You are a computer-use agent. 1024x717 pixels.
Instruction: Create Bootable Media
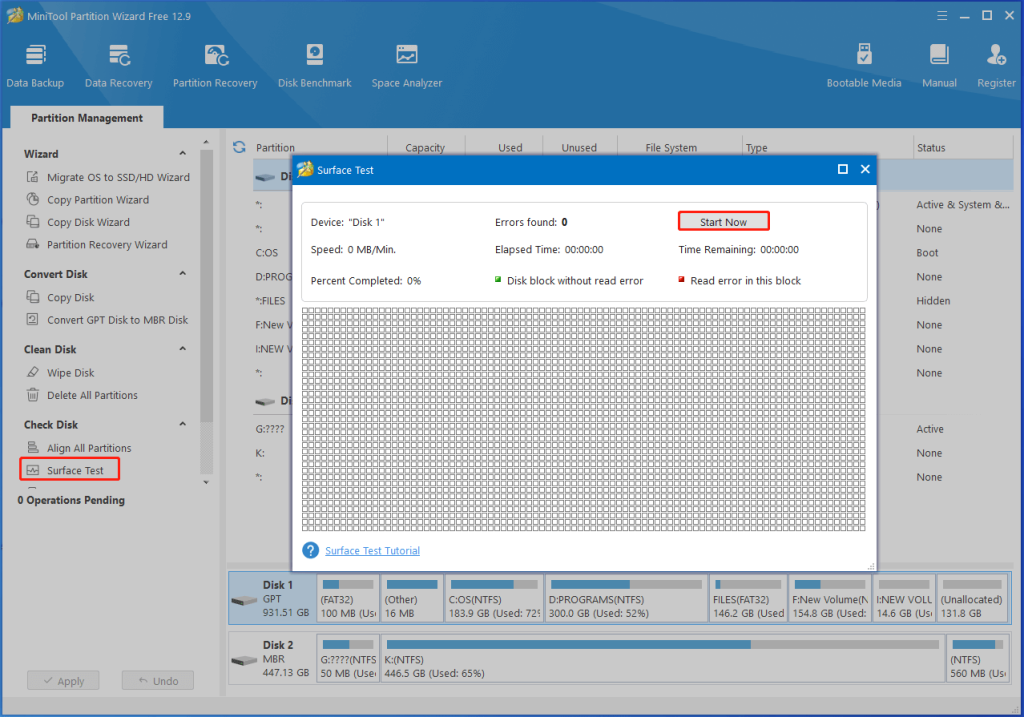(863, 65)
